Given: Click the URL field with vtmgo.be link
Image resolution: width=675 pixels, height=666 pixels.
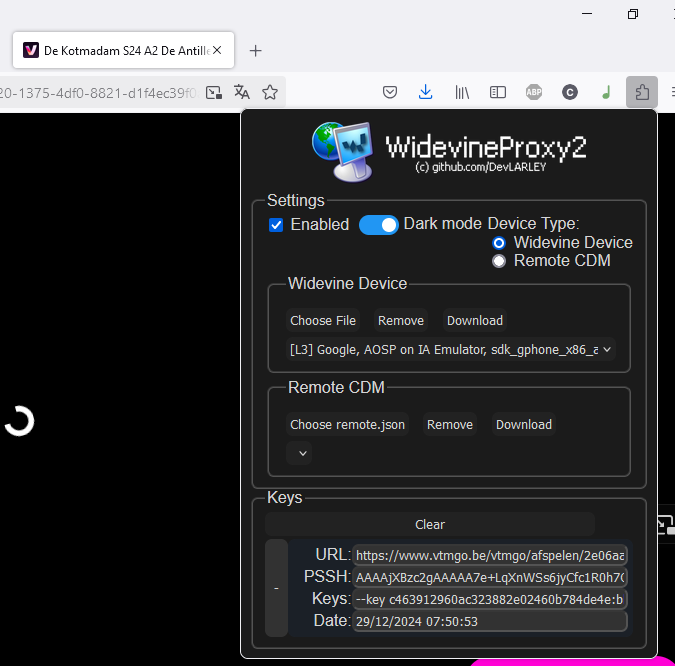Looking at the screenshot, I should (x=490, y=555).
